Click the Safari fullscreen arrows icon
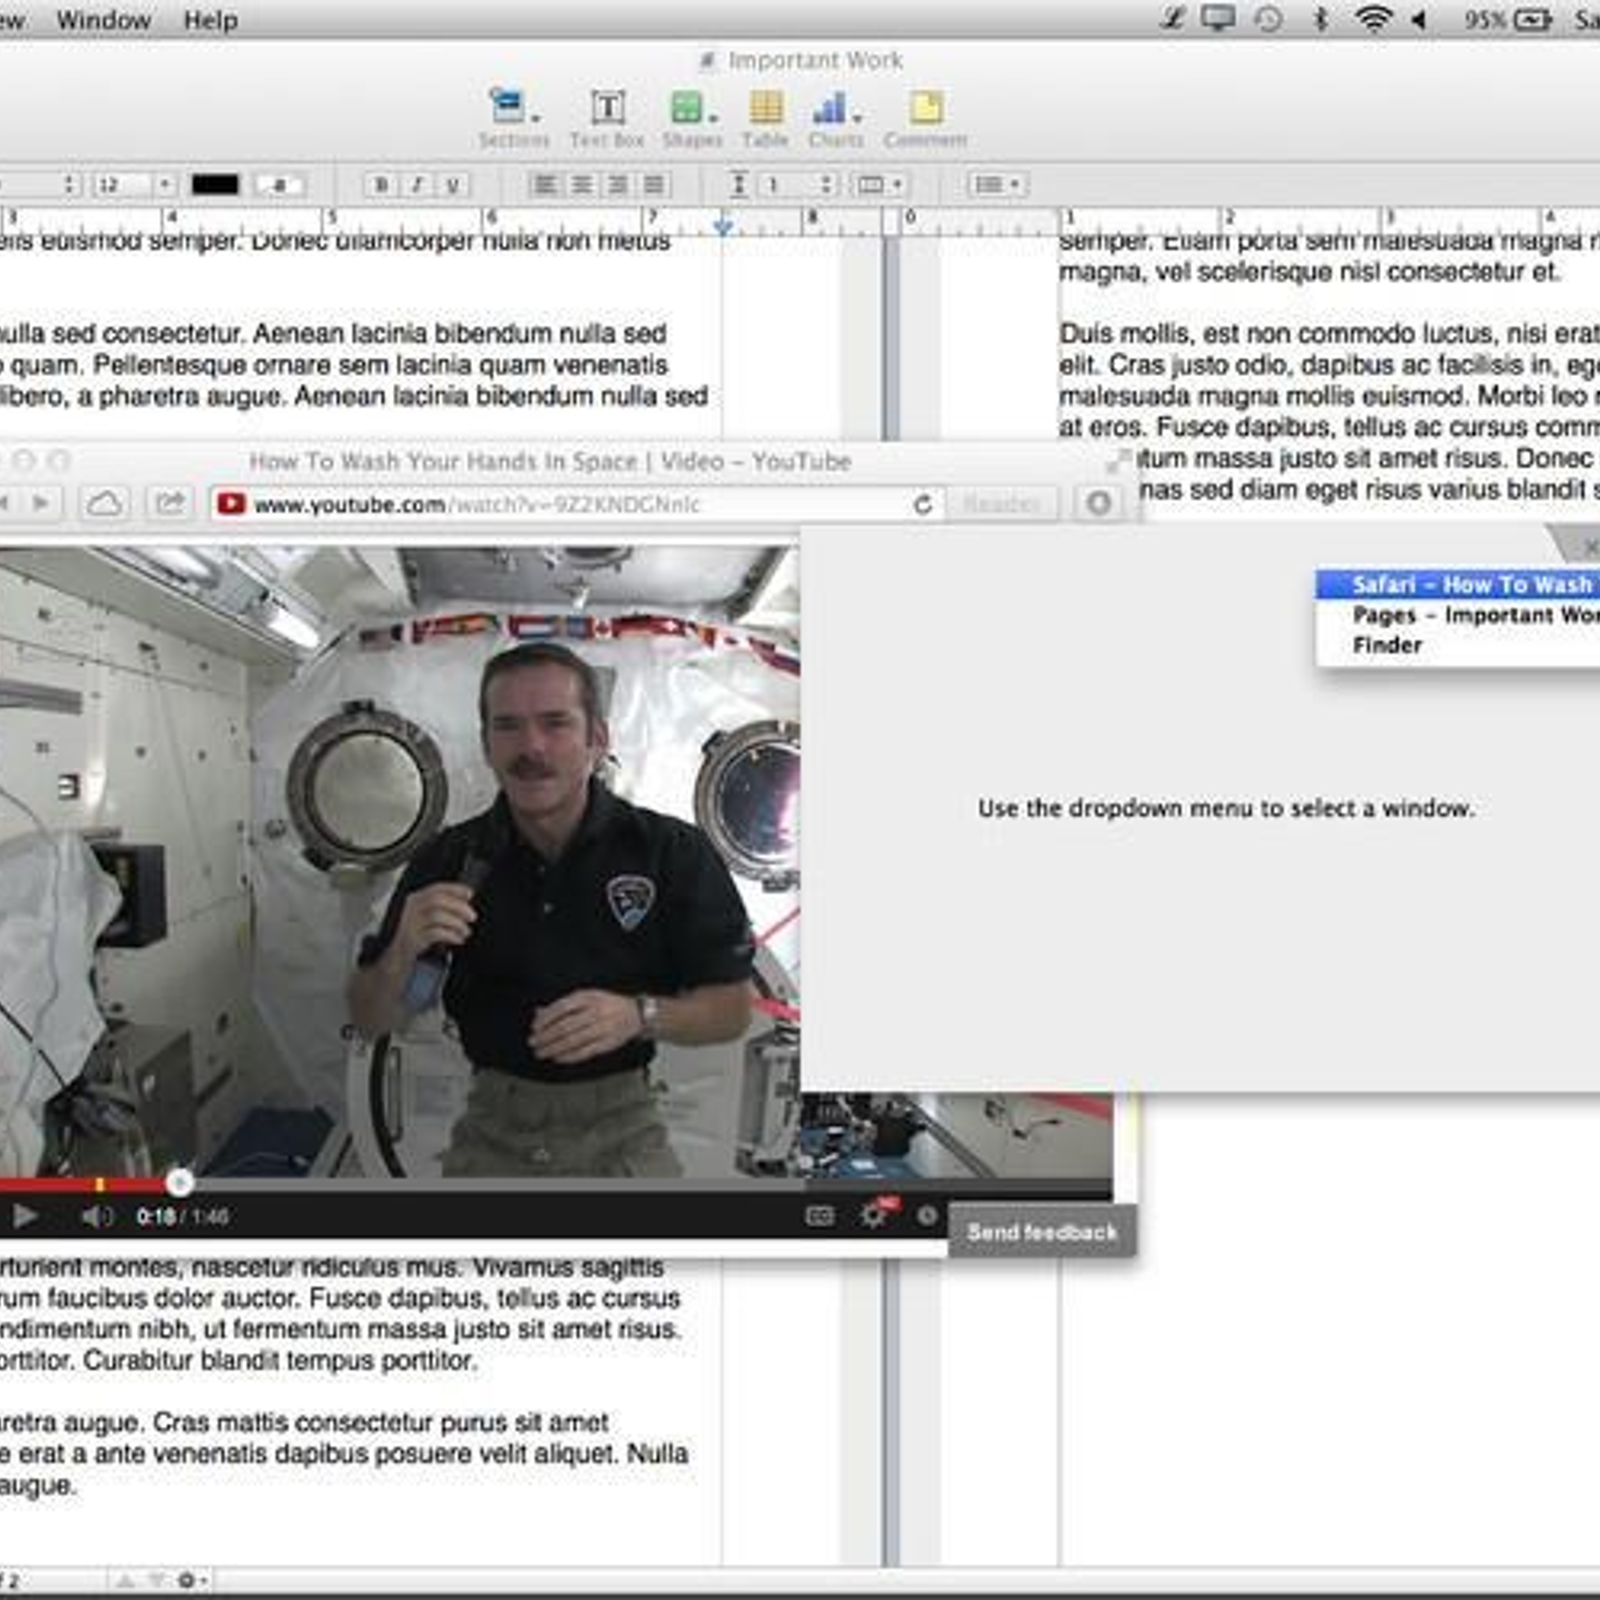1600x1600 pixels. [x=1118, y=461]
